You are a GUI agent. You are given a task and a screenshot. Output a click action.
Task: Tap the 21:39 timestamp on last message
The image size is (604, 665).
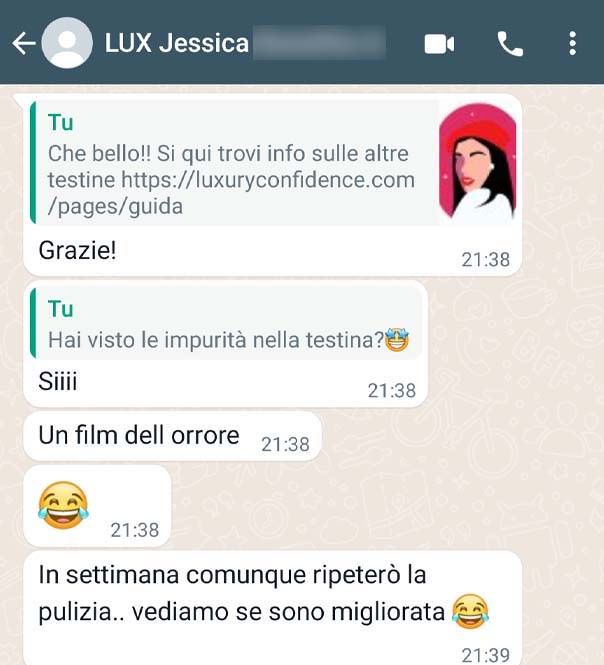point(486,655)
